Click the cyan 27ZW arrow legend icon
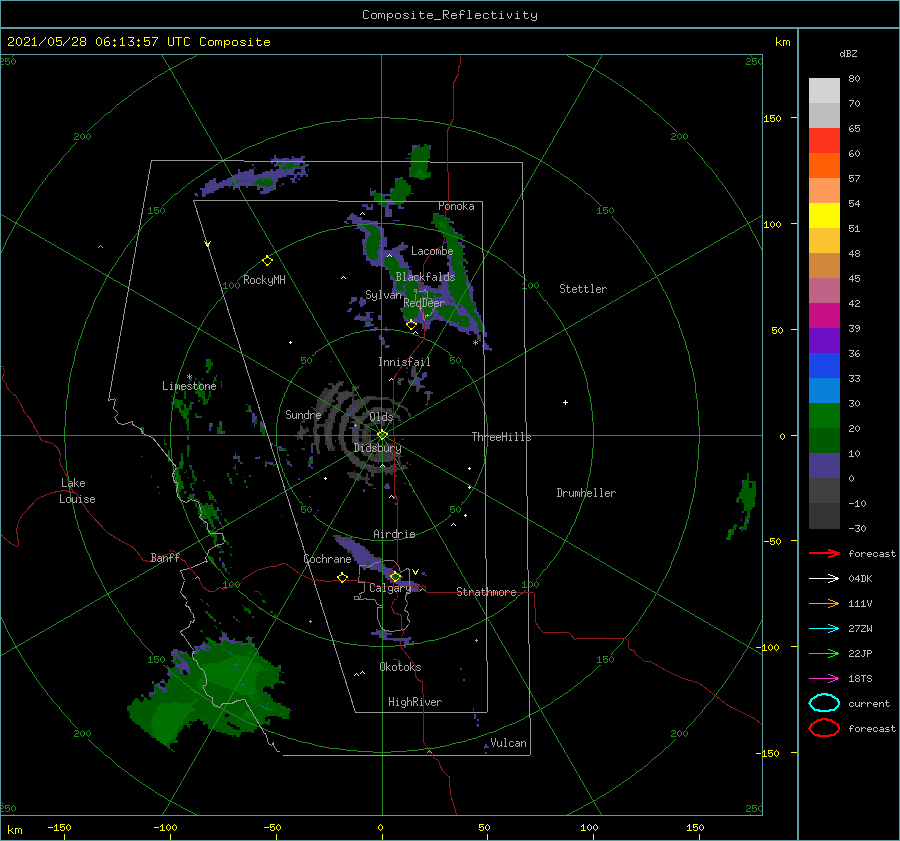Image resolution: width=900 pixels, height=841 pixels. tap(824, 629)
